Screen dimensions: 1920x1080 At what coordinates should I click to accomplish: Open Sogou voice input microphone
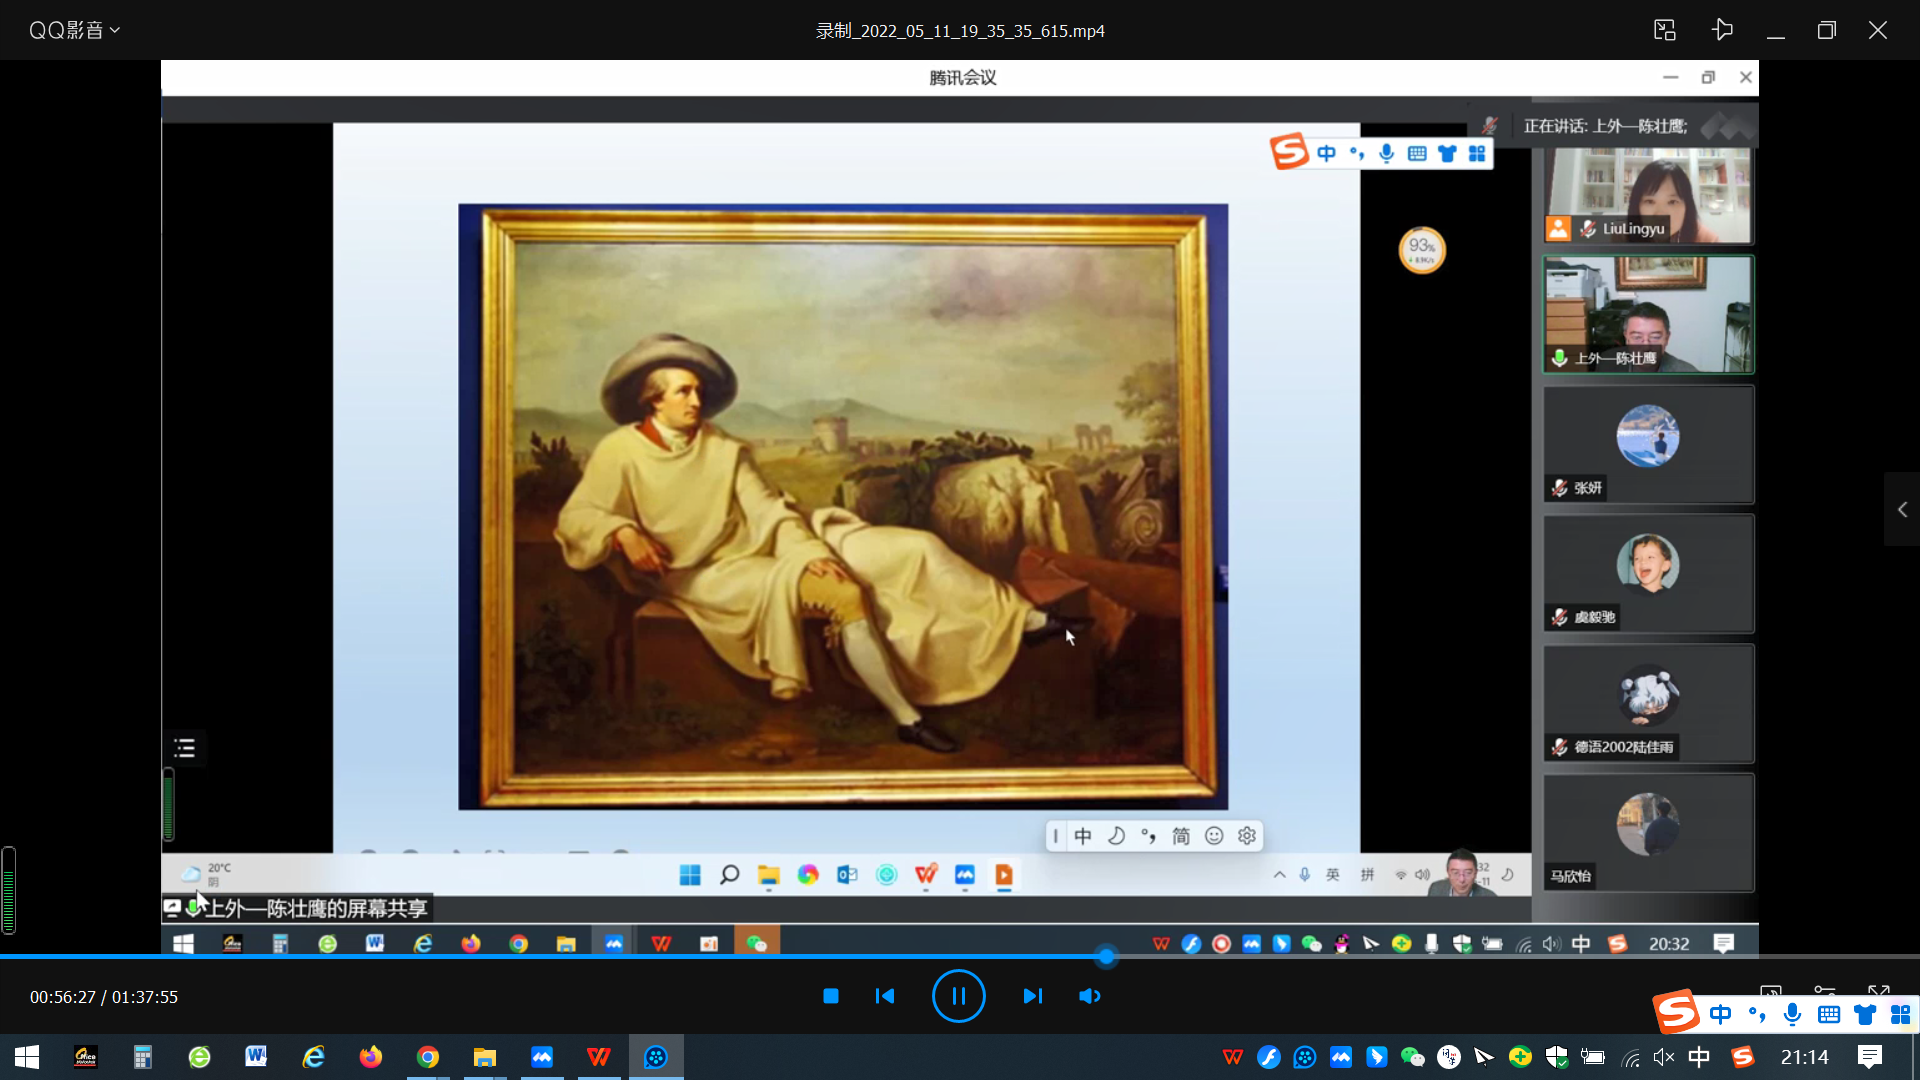(x=1793, y=1015)
